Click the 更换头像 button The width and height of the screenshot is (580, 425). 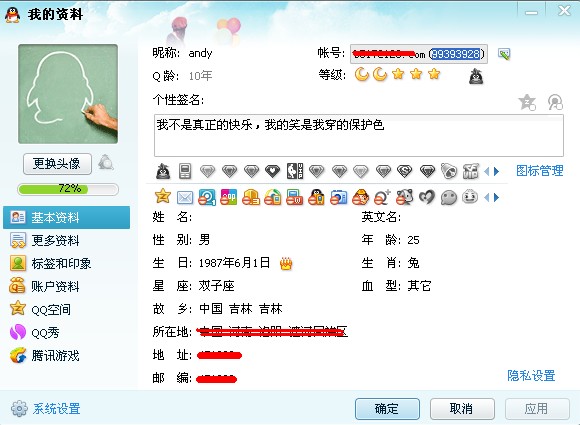coord(57,163)
